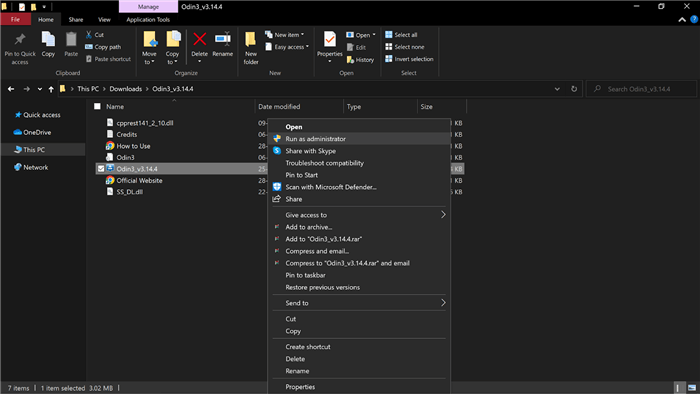The image size is (700, 394).
Task: Click the Search Odin3_v3.14.4 box
Action: pyautogui.click(x=642, y=89)
